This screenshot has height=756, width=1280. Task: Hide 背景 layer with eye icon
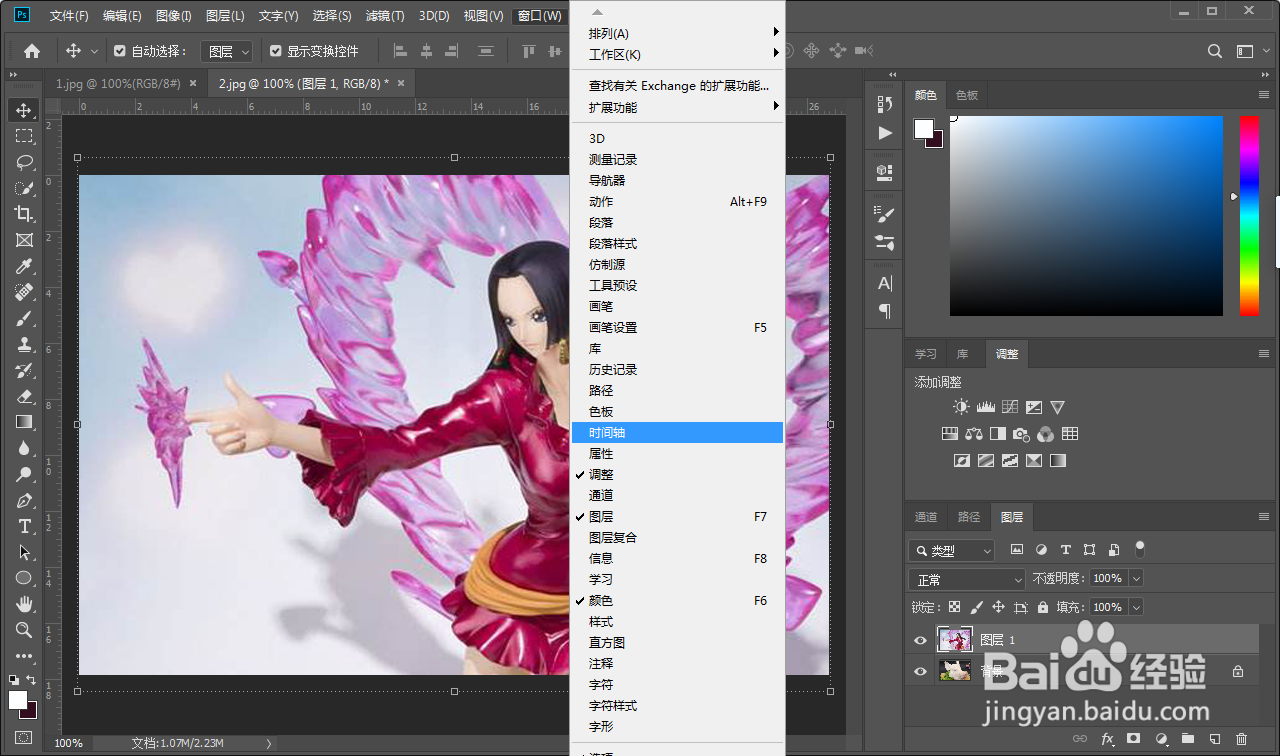click(x=920, y=671)
